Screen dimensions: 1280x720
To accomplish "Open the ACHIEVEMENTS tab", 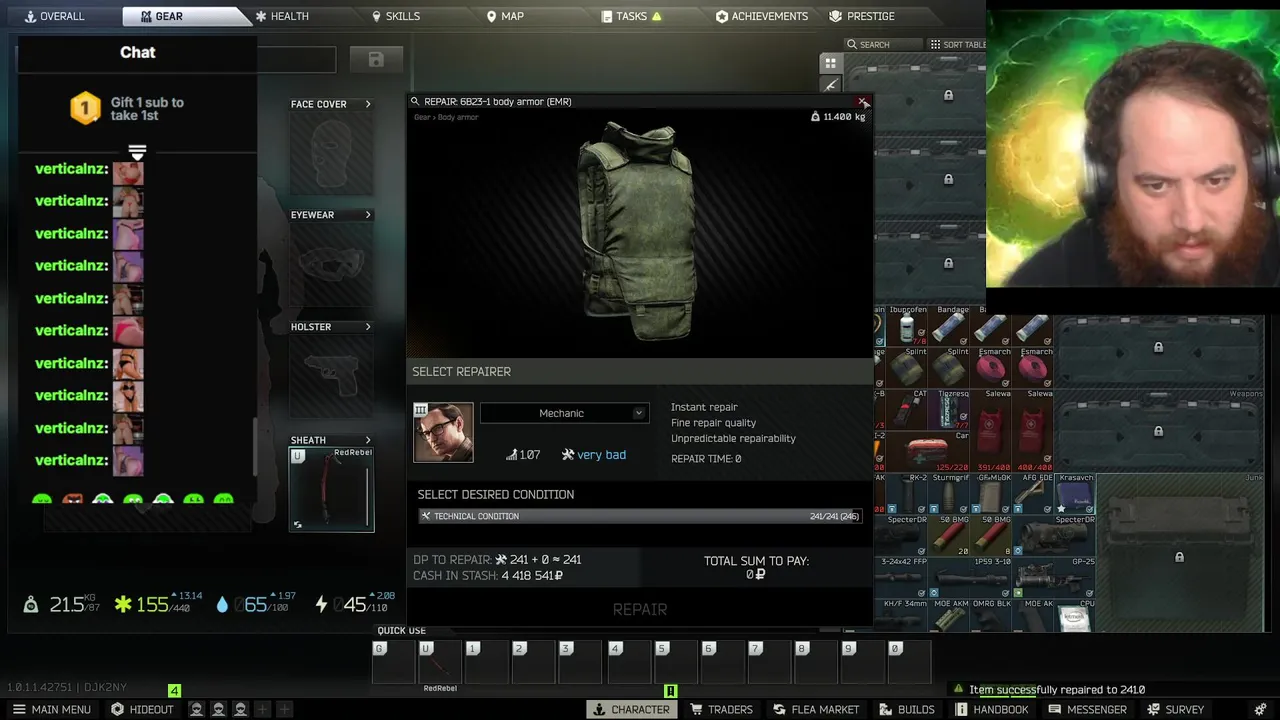I will pos(761,16).
